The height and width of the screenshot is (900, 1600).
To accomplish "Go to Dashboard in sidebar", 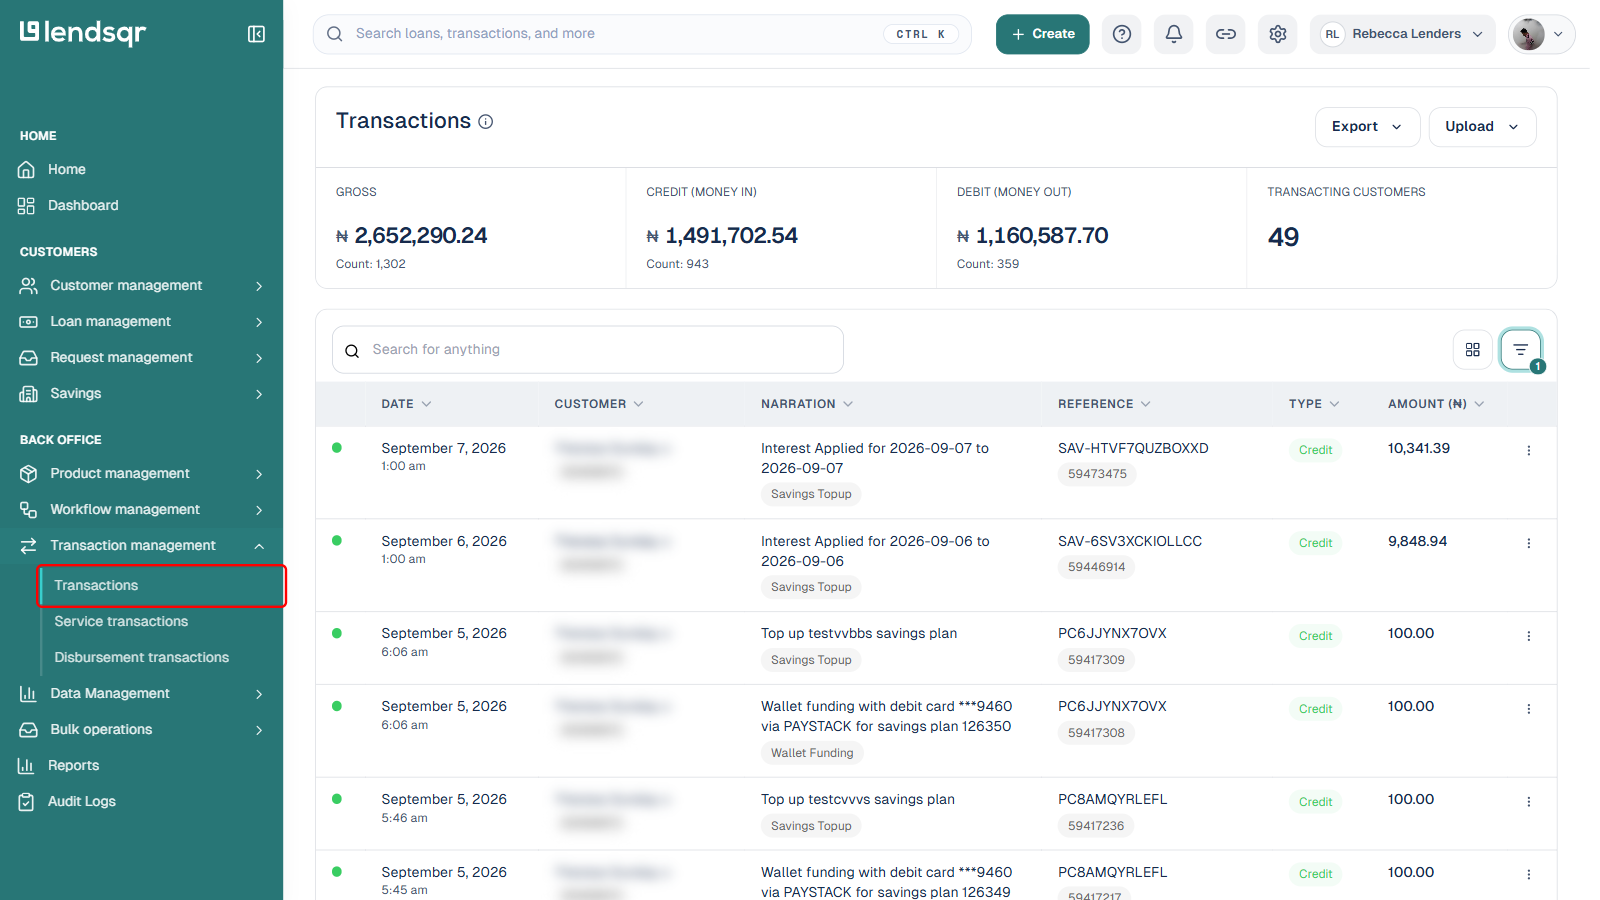I will coord(83,206).
